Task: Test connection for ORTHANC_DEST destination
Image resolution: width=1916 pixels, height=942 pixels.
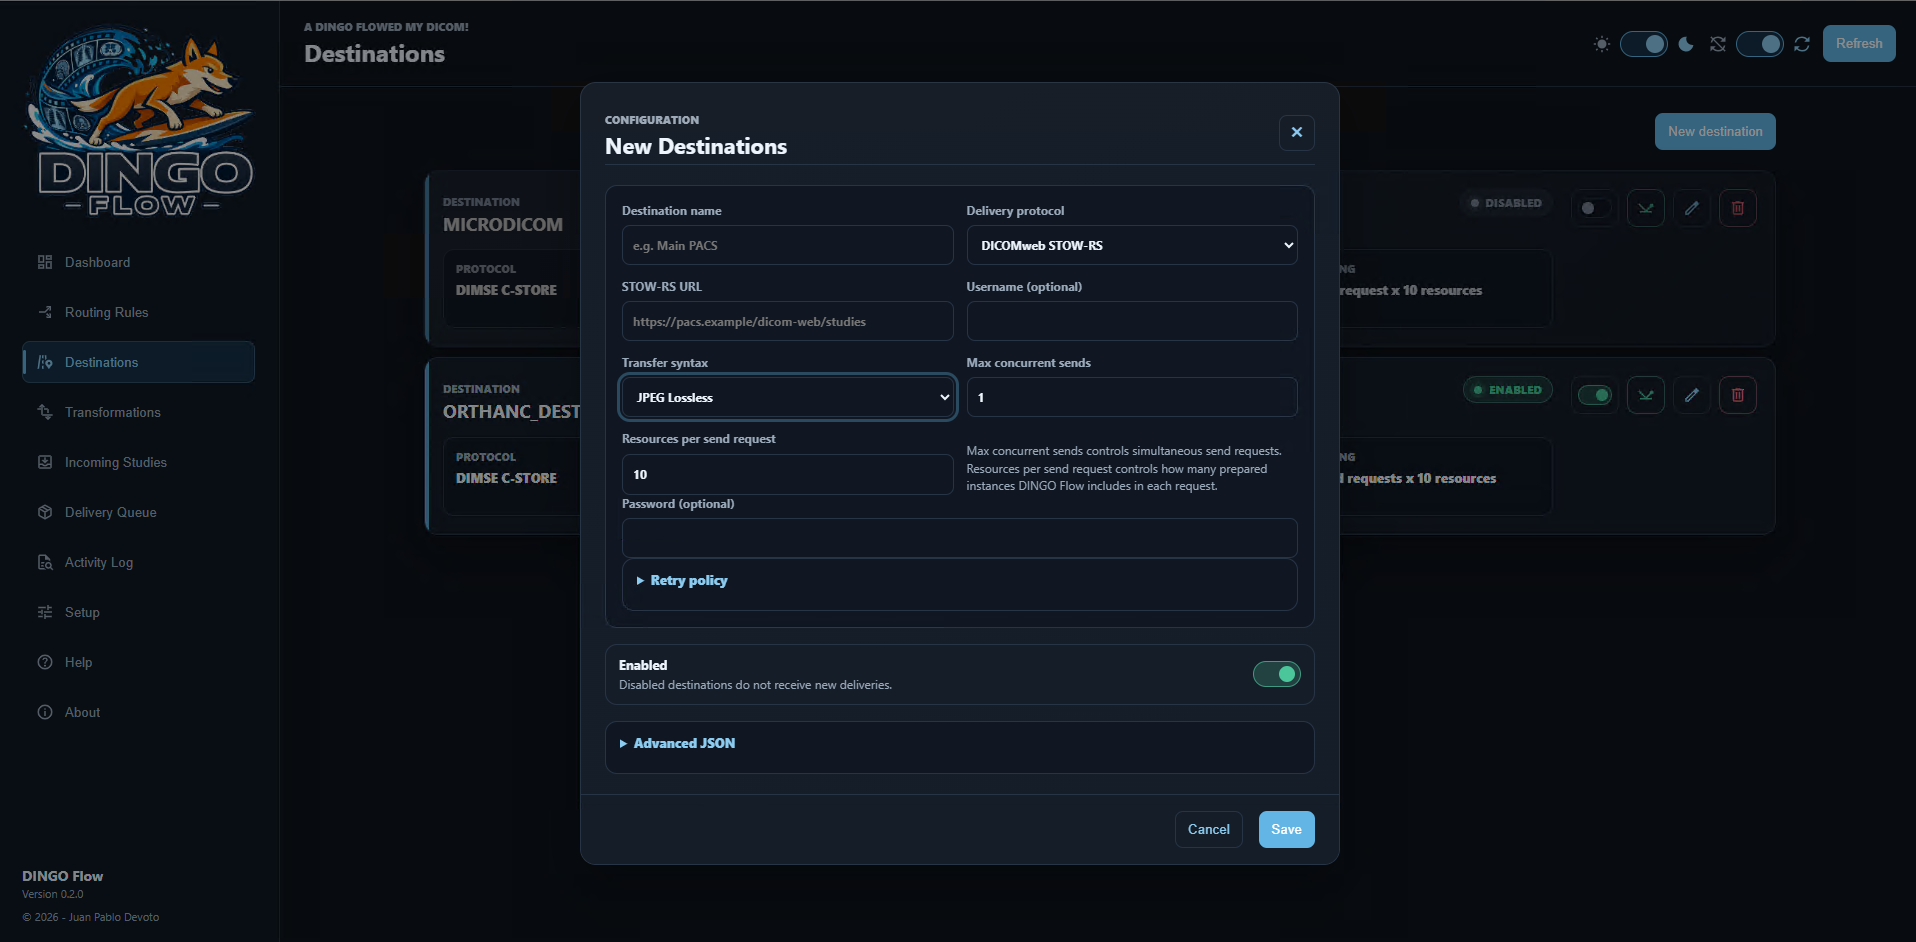Action: coord(1646,395)
